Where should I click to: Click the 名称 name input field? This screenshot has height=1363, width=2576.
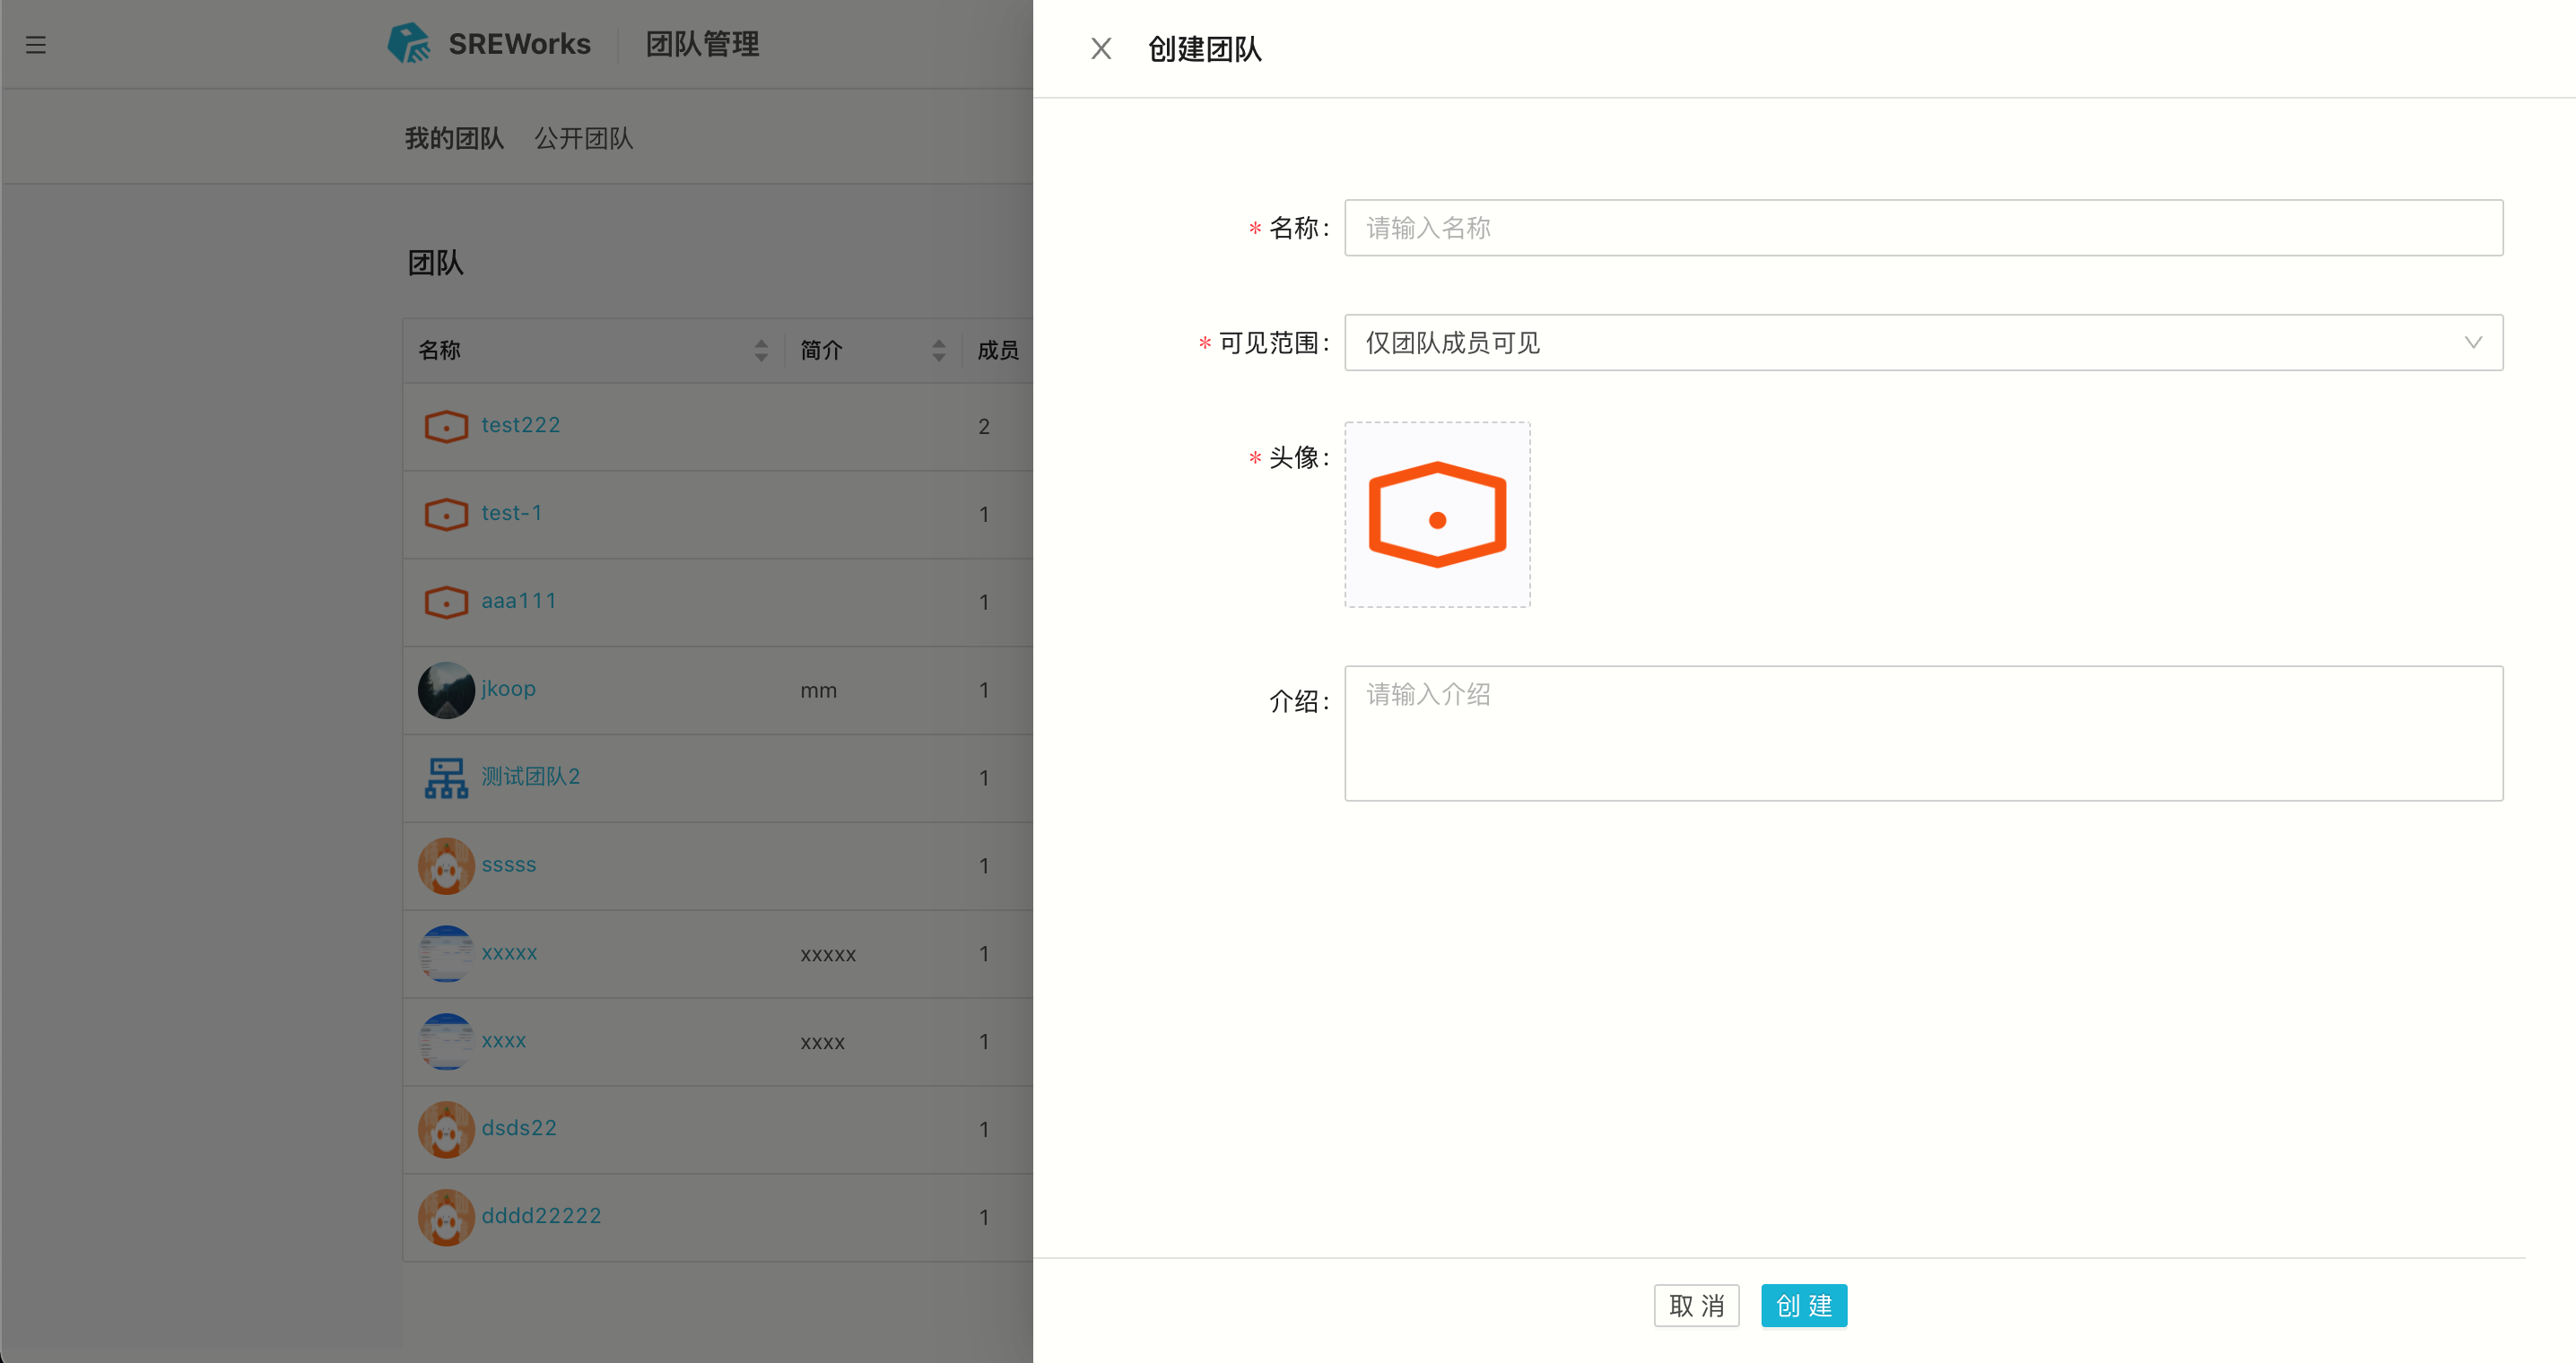pos(1922,228)
